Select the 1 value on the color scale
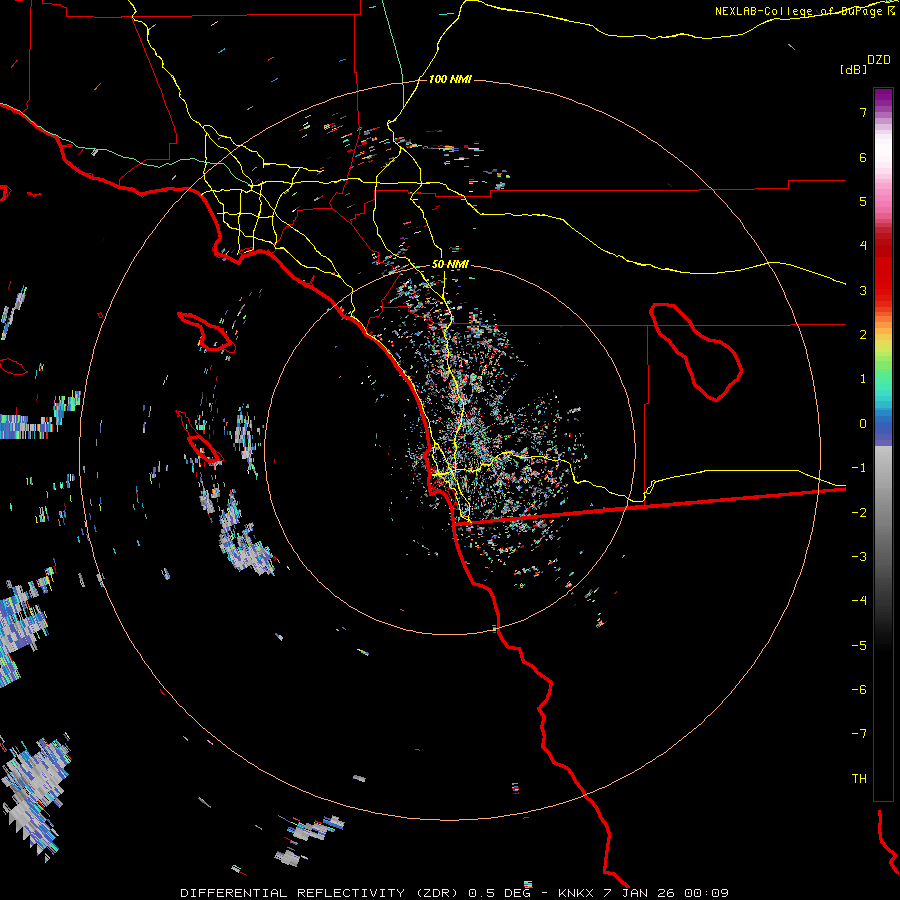This screenshot has width=900, height=900. 863,379
